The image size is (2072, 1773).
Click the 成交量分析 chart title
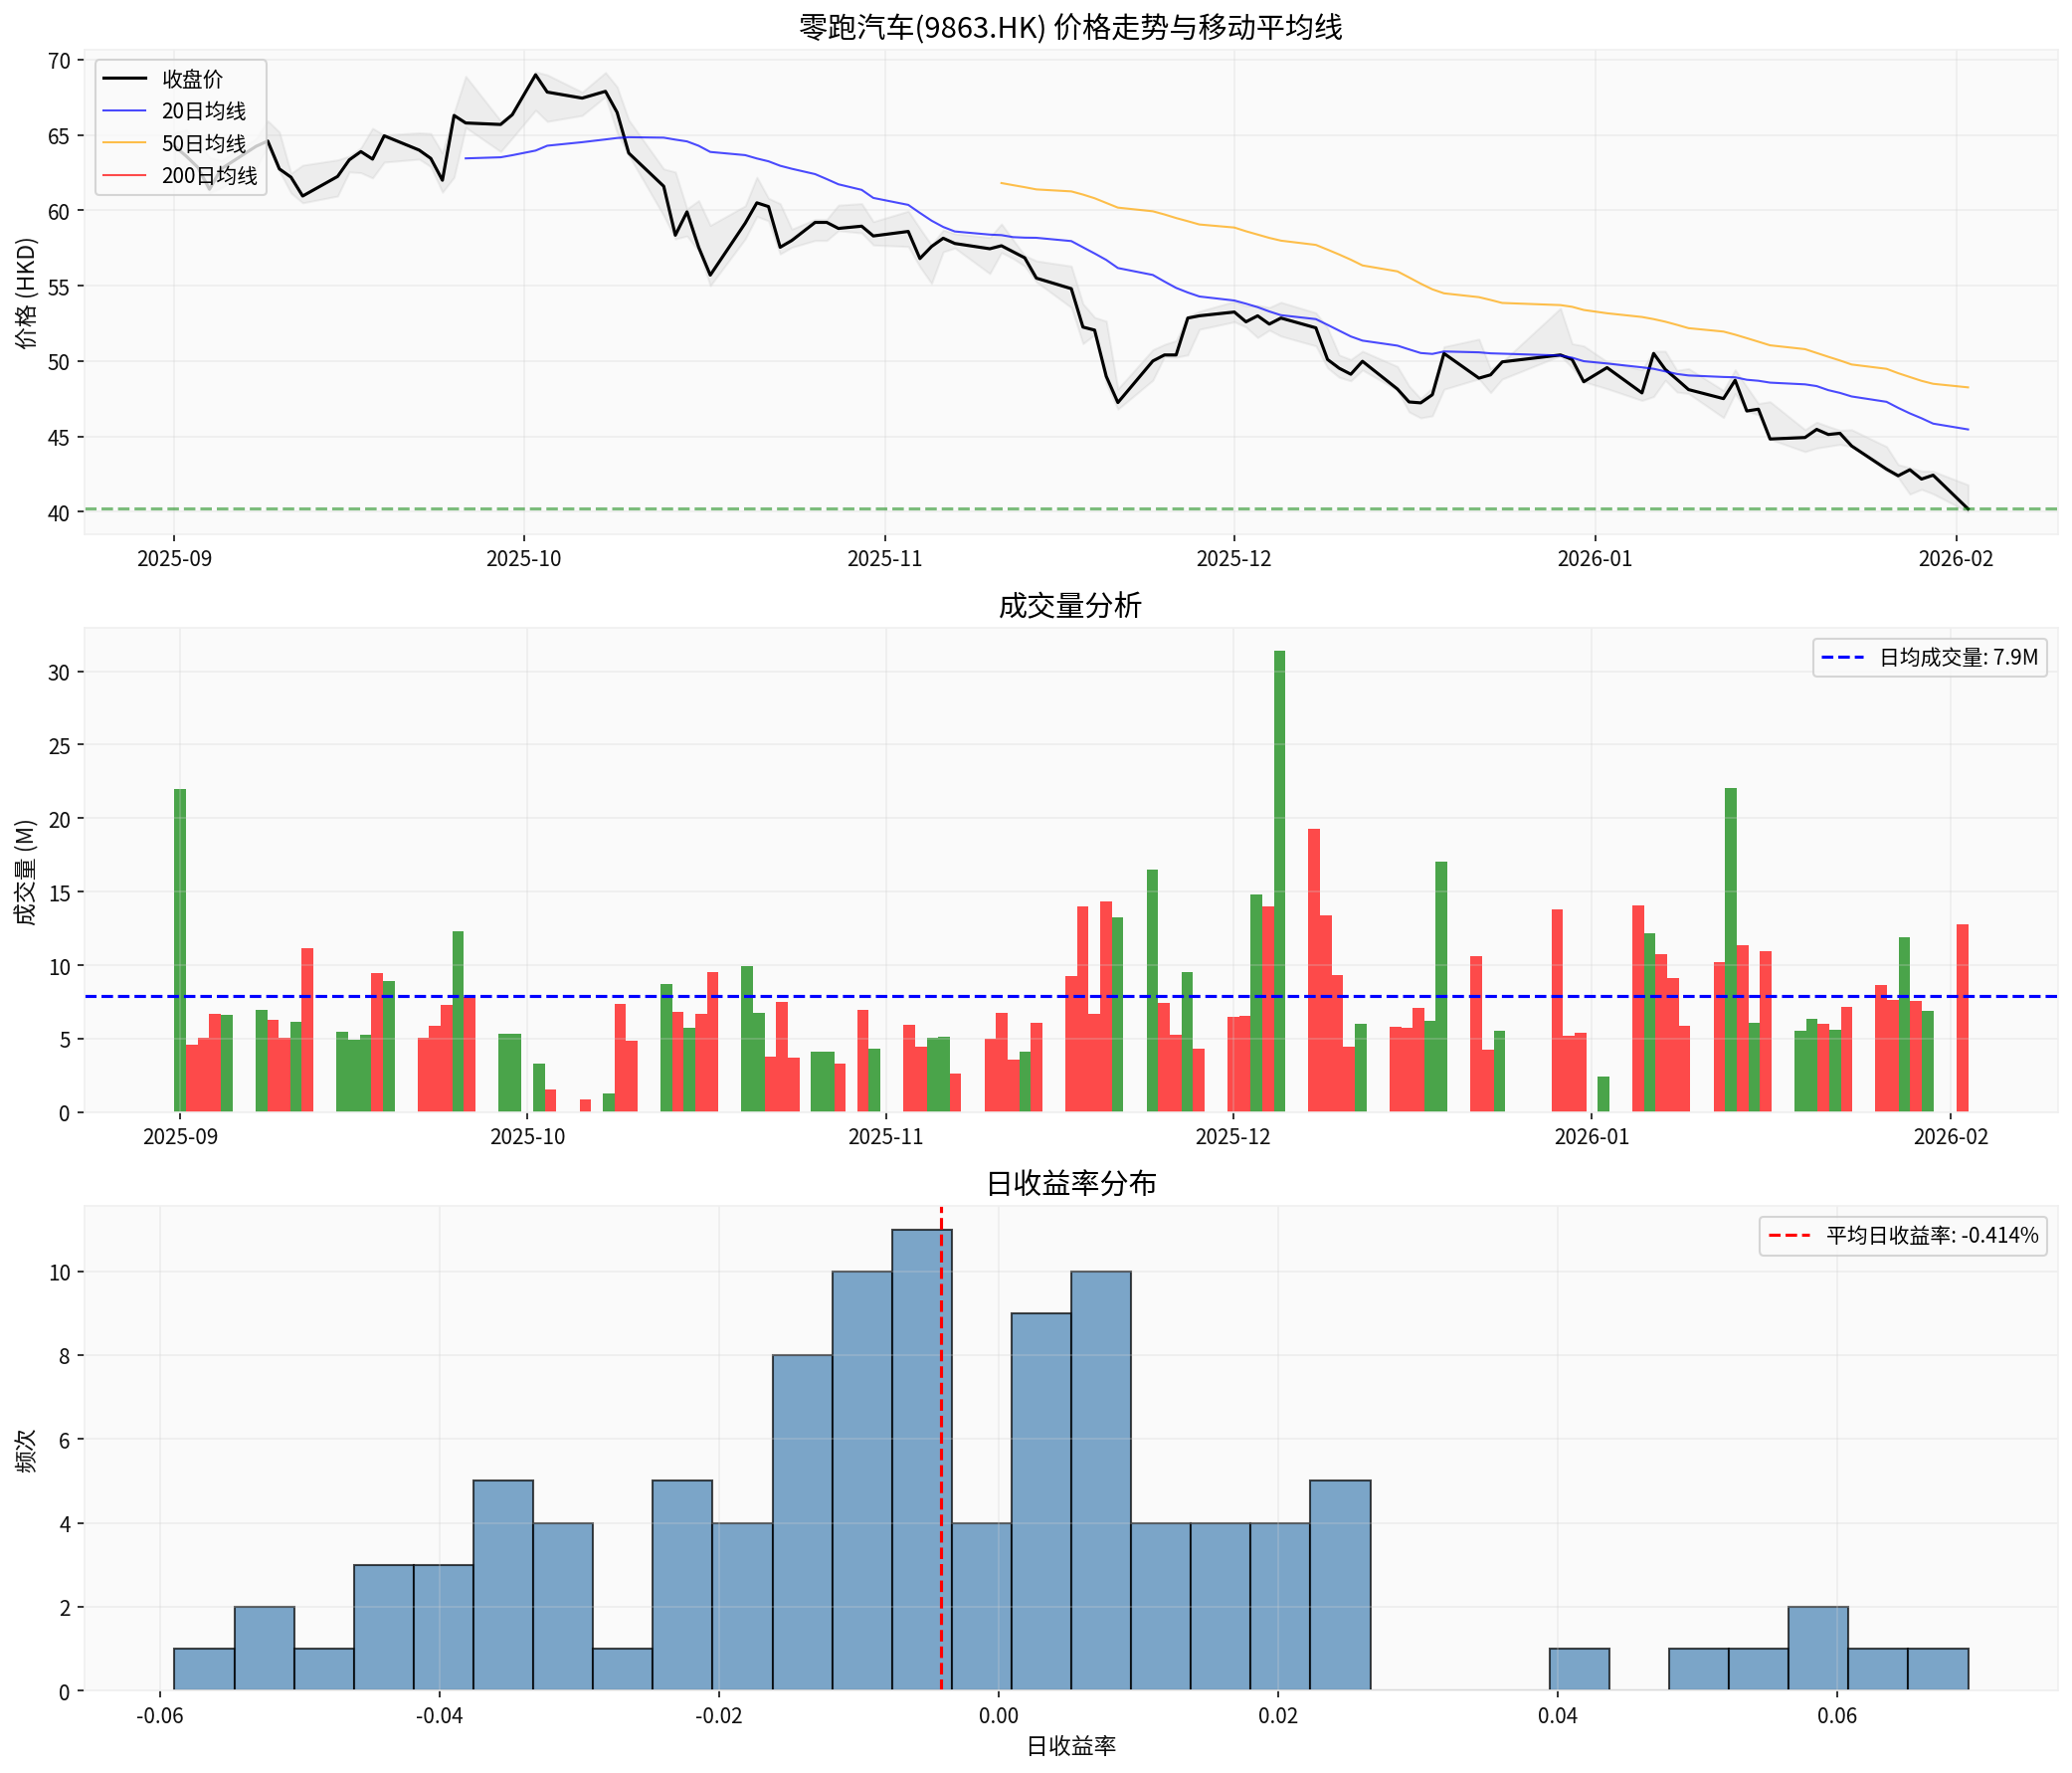(1070, 606)
